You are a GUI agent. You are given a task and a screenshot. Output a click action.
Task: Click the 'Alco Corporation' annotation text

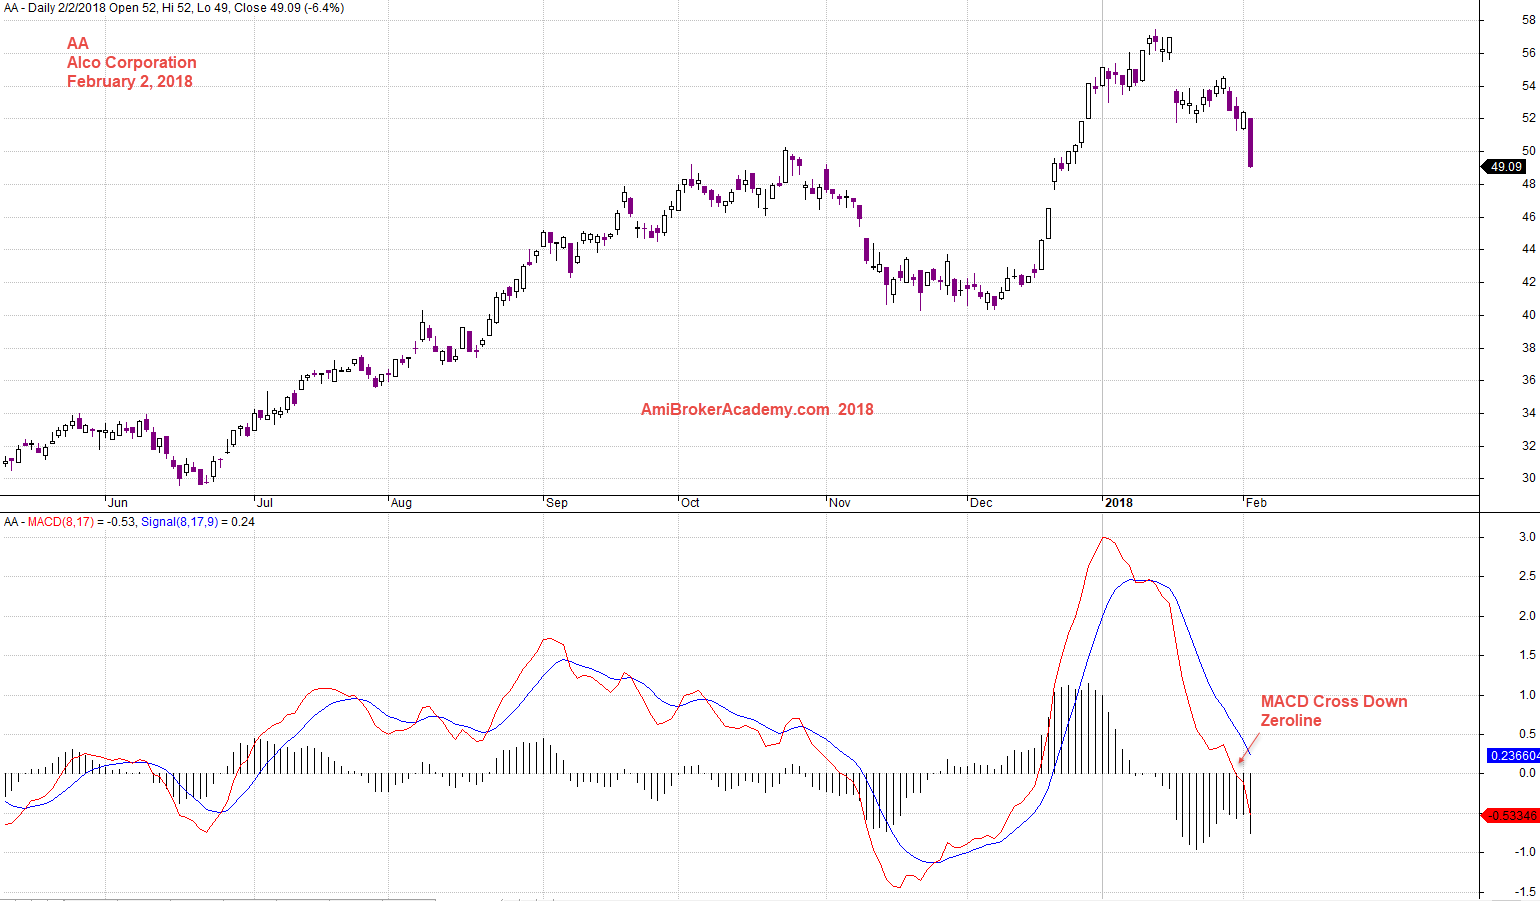pyautogui.click(x=131, y=62)
